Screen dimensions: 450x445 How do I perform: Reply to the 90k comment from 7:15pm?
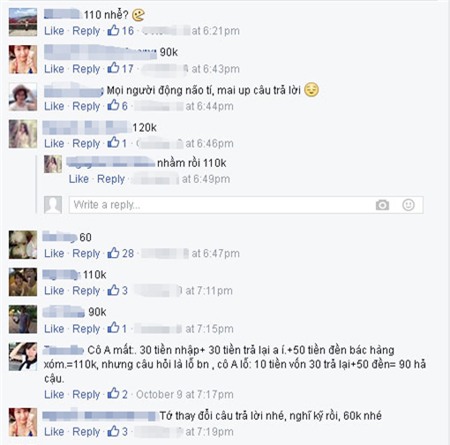[86, 329]
